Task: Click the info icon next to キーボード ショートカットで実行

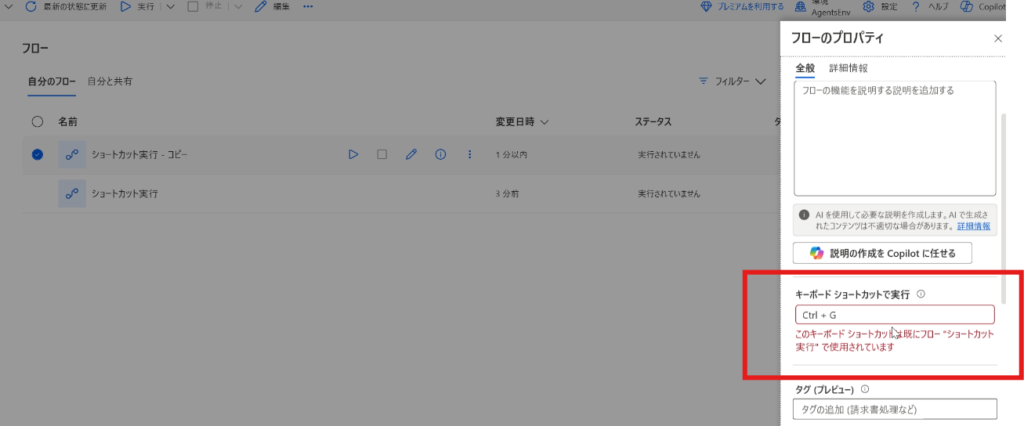Action: (920, 294)
